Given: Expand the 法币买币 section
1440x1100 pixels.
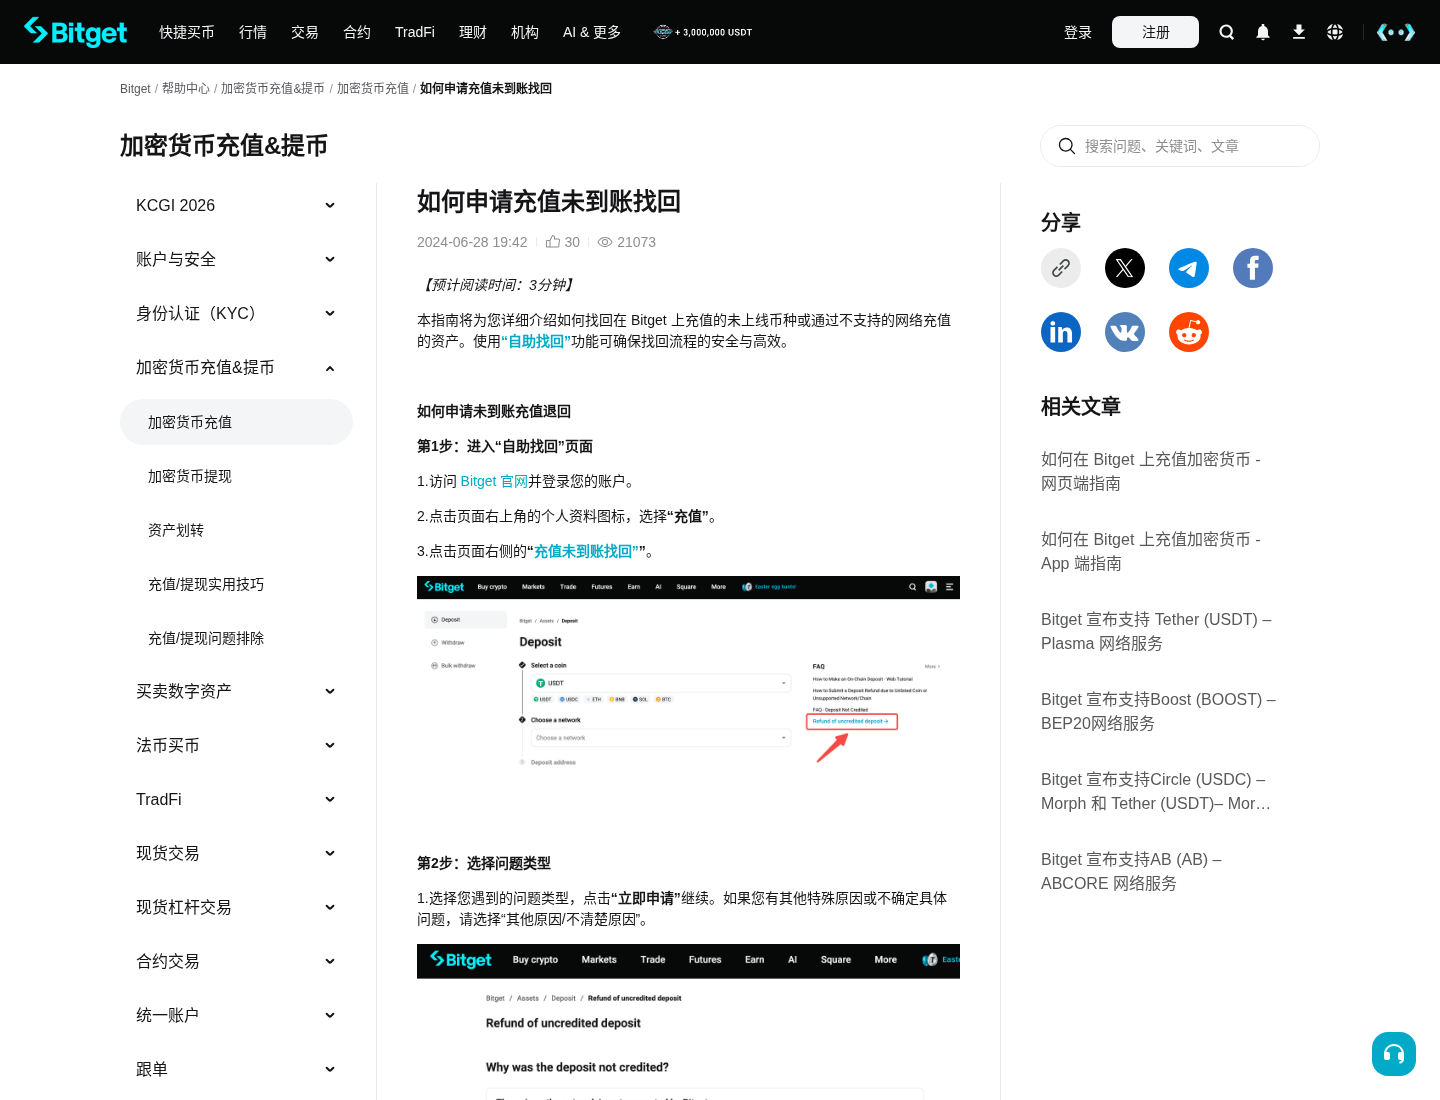Looking at the screenshot, I should click(236, 745).
